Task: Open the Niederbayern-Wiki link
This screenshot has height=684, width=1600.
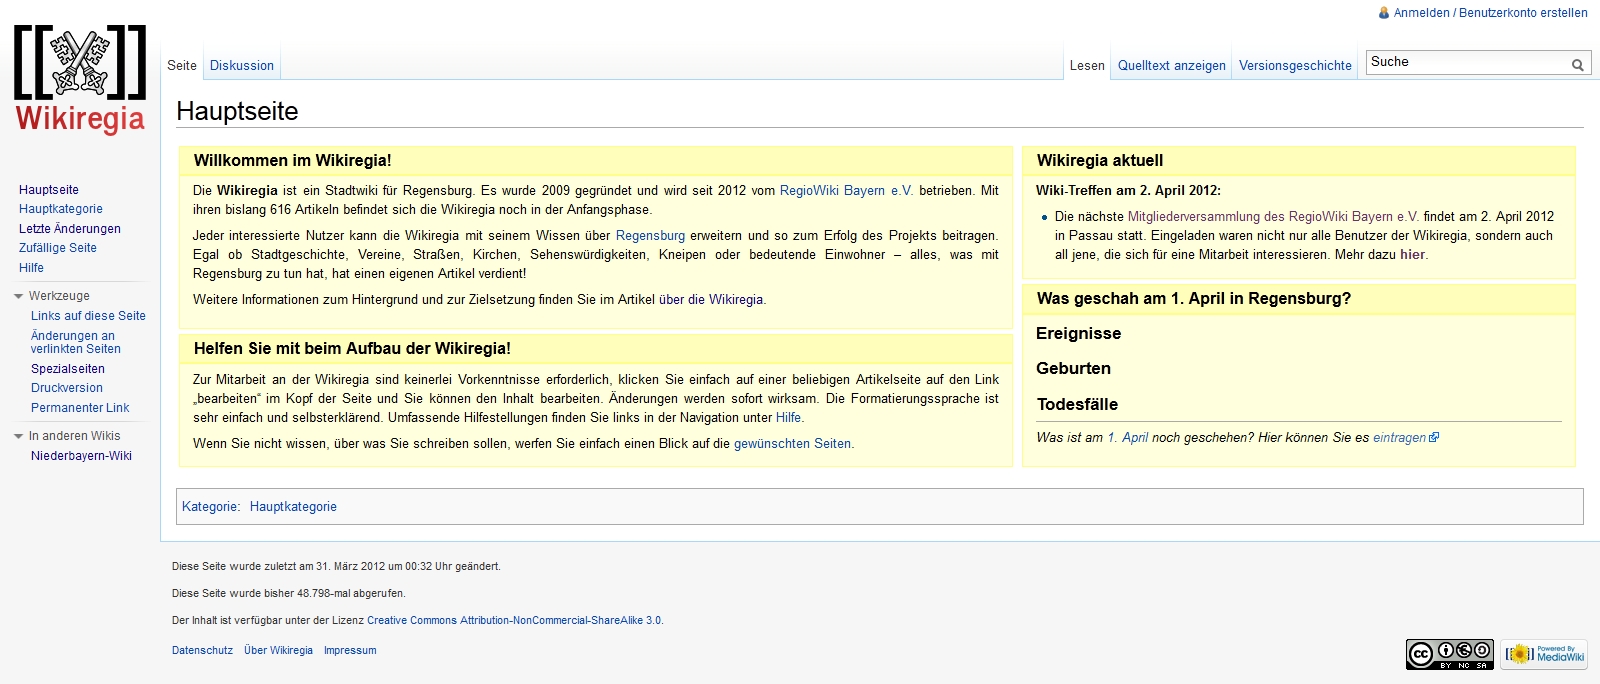Action: (81, 456)
